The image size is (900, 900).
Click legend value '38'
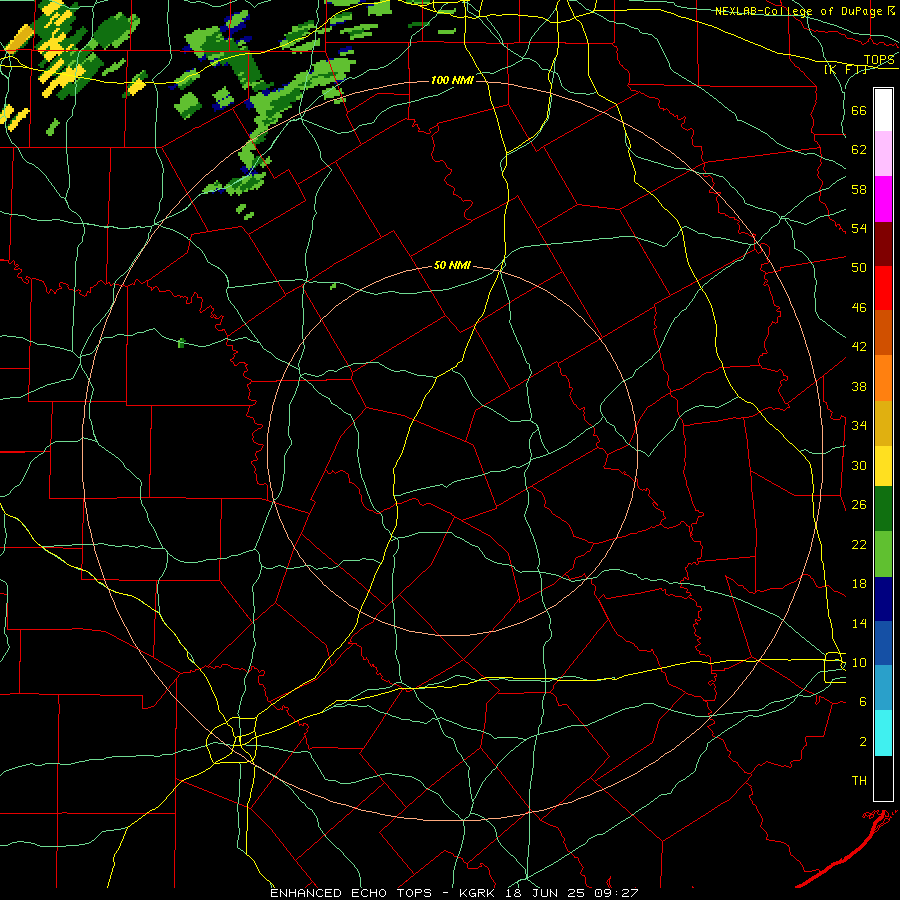(859, 386)
